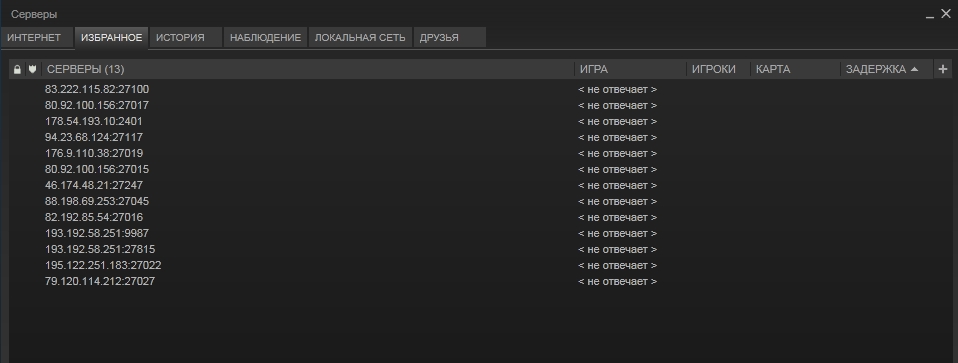Select the ИЗБРАННОЕ tab
958x363 pixels.
click(111, 37)
